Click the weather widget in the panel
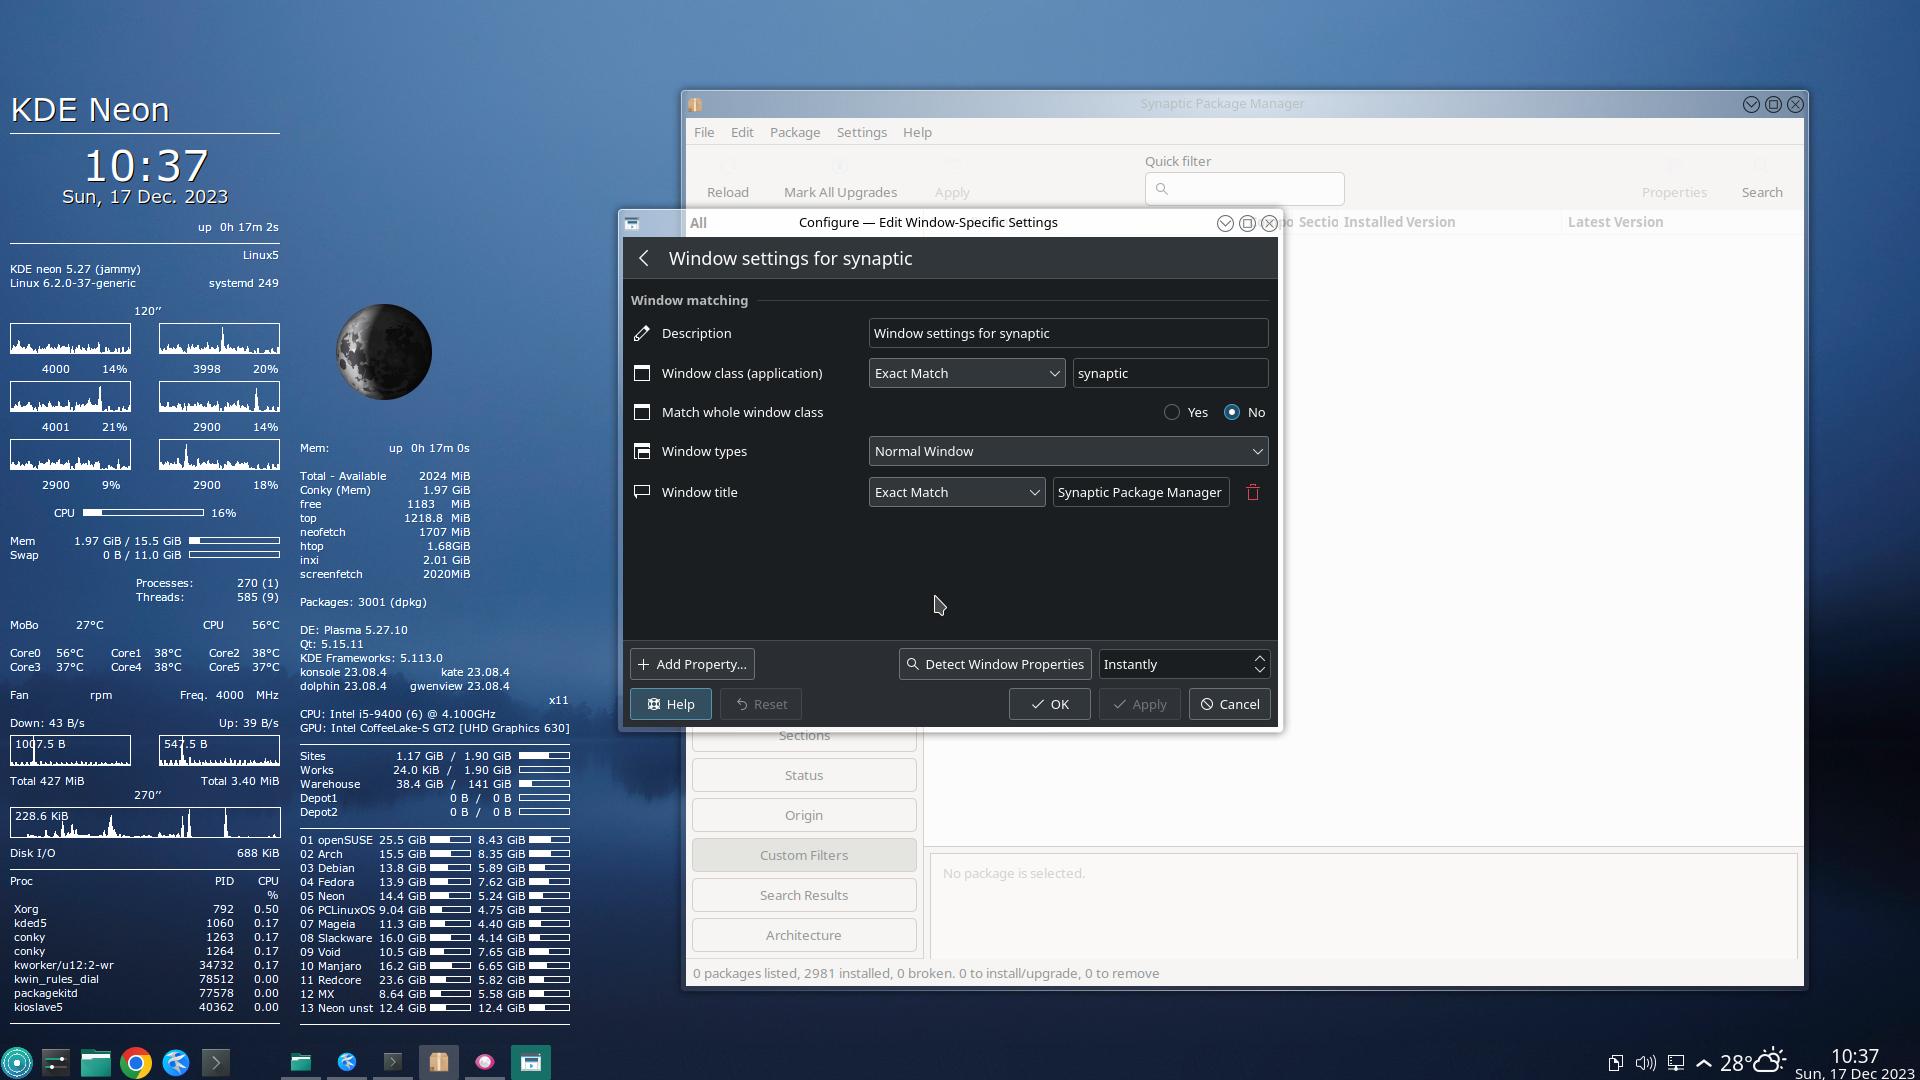The width and height of the screenshot is (1920, 1080). pos(1753,1062)
